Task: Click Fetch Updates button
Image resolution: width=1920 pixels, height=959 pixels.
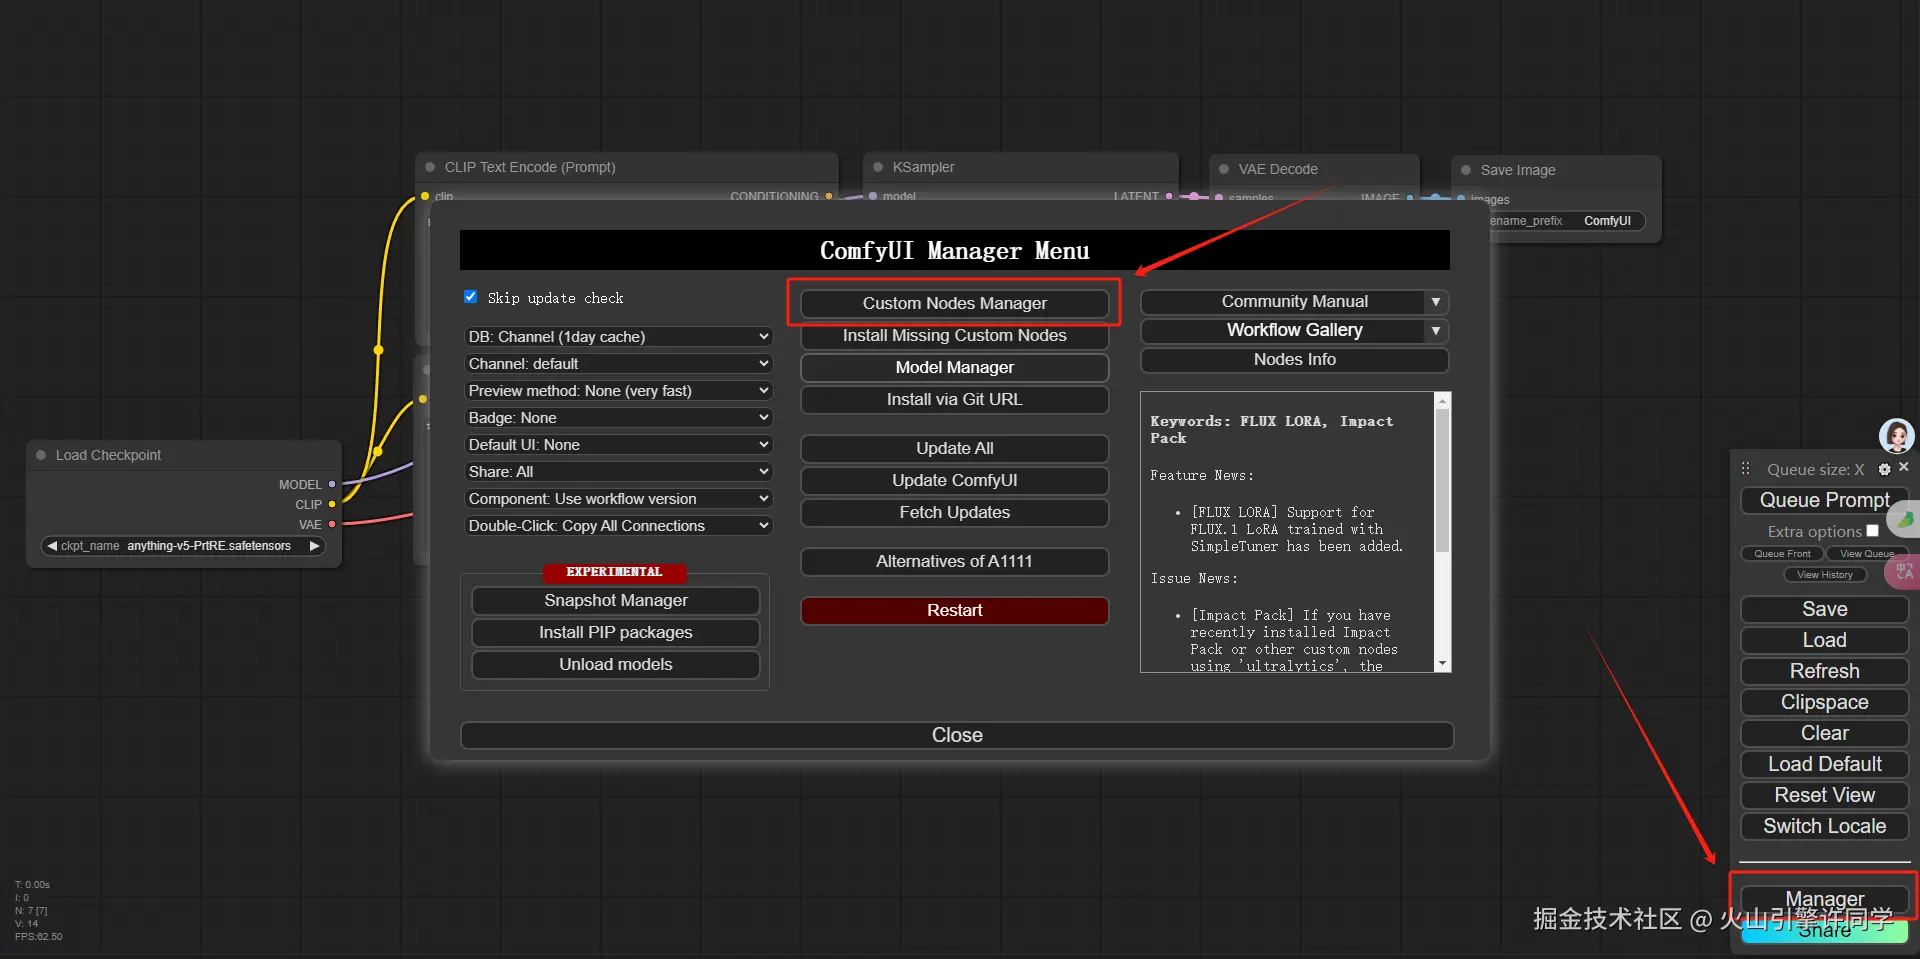Action: [955, 513]
